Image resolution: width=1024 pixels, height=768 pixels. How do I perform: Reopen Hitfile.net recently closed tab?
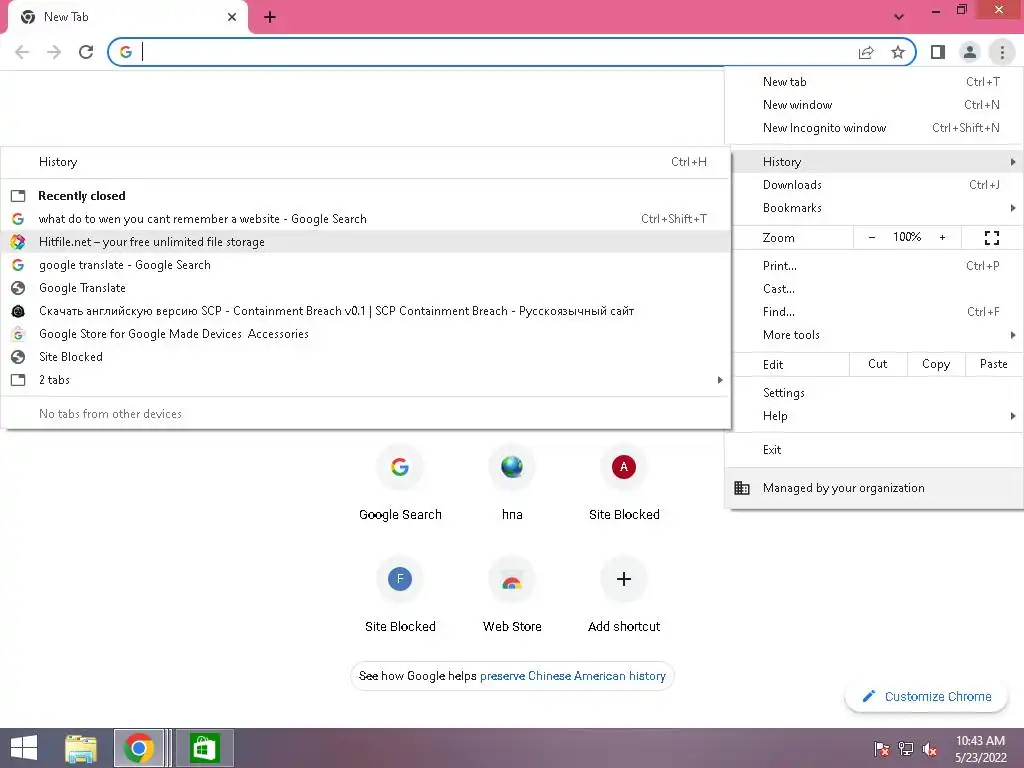click(366, 242)
